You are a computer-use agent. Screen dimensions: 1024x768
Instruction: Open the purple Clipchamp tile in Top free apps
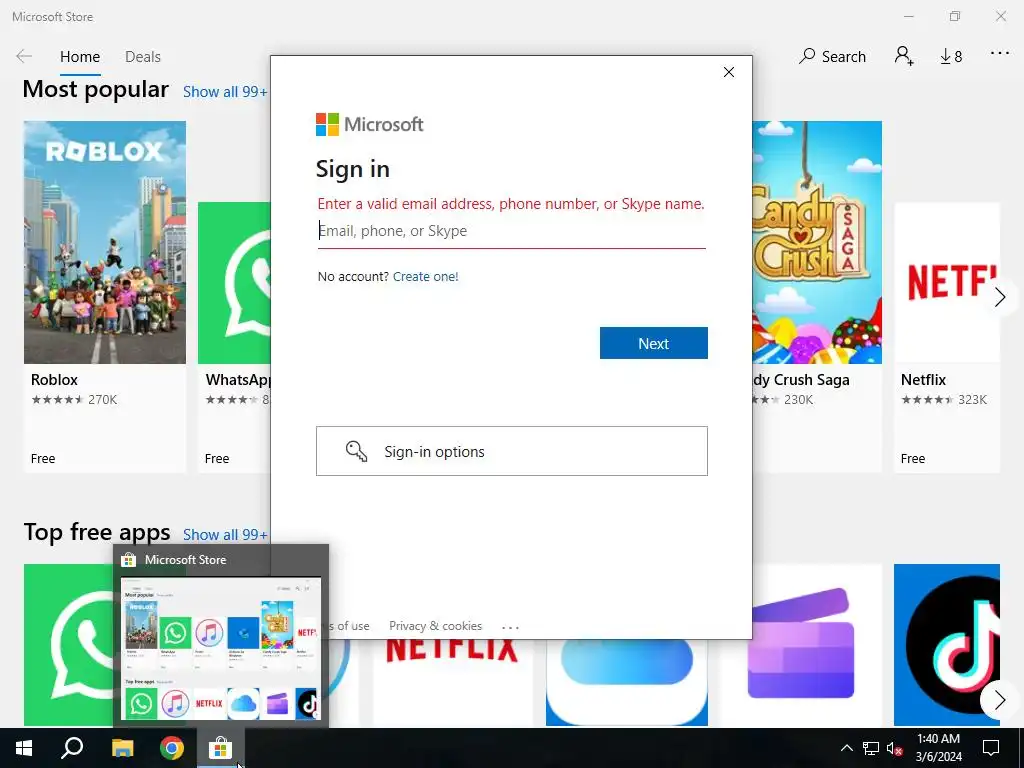801,645
